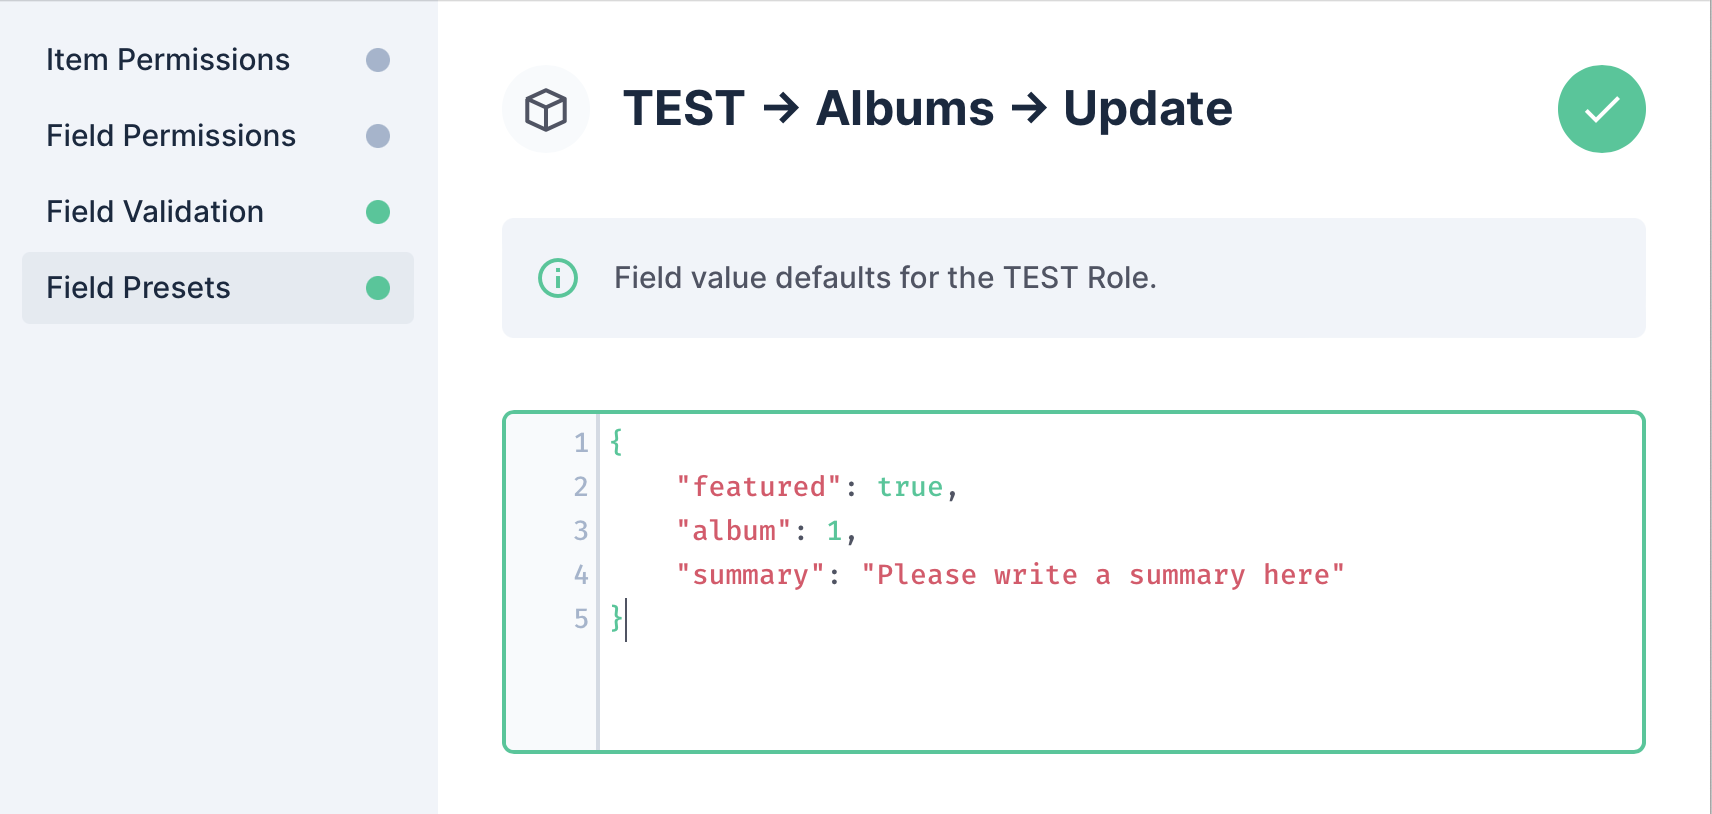Image resolution: width=1712 pixels, height=814 pixels.
Task: Click the true value in the editor
Action: (x=910, y=487)
